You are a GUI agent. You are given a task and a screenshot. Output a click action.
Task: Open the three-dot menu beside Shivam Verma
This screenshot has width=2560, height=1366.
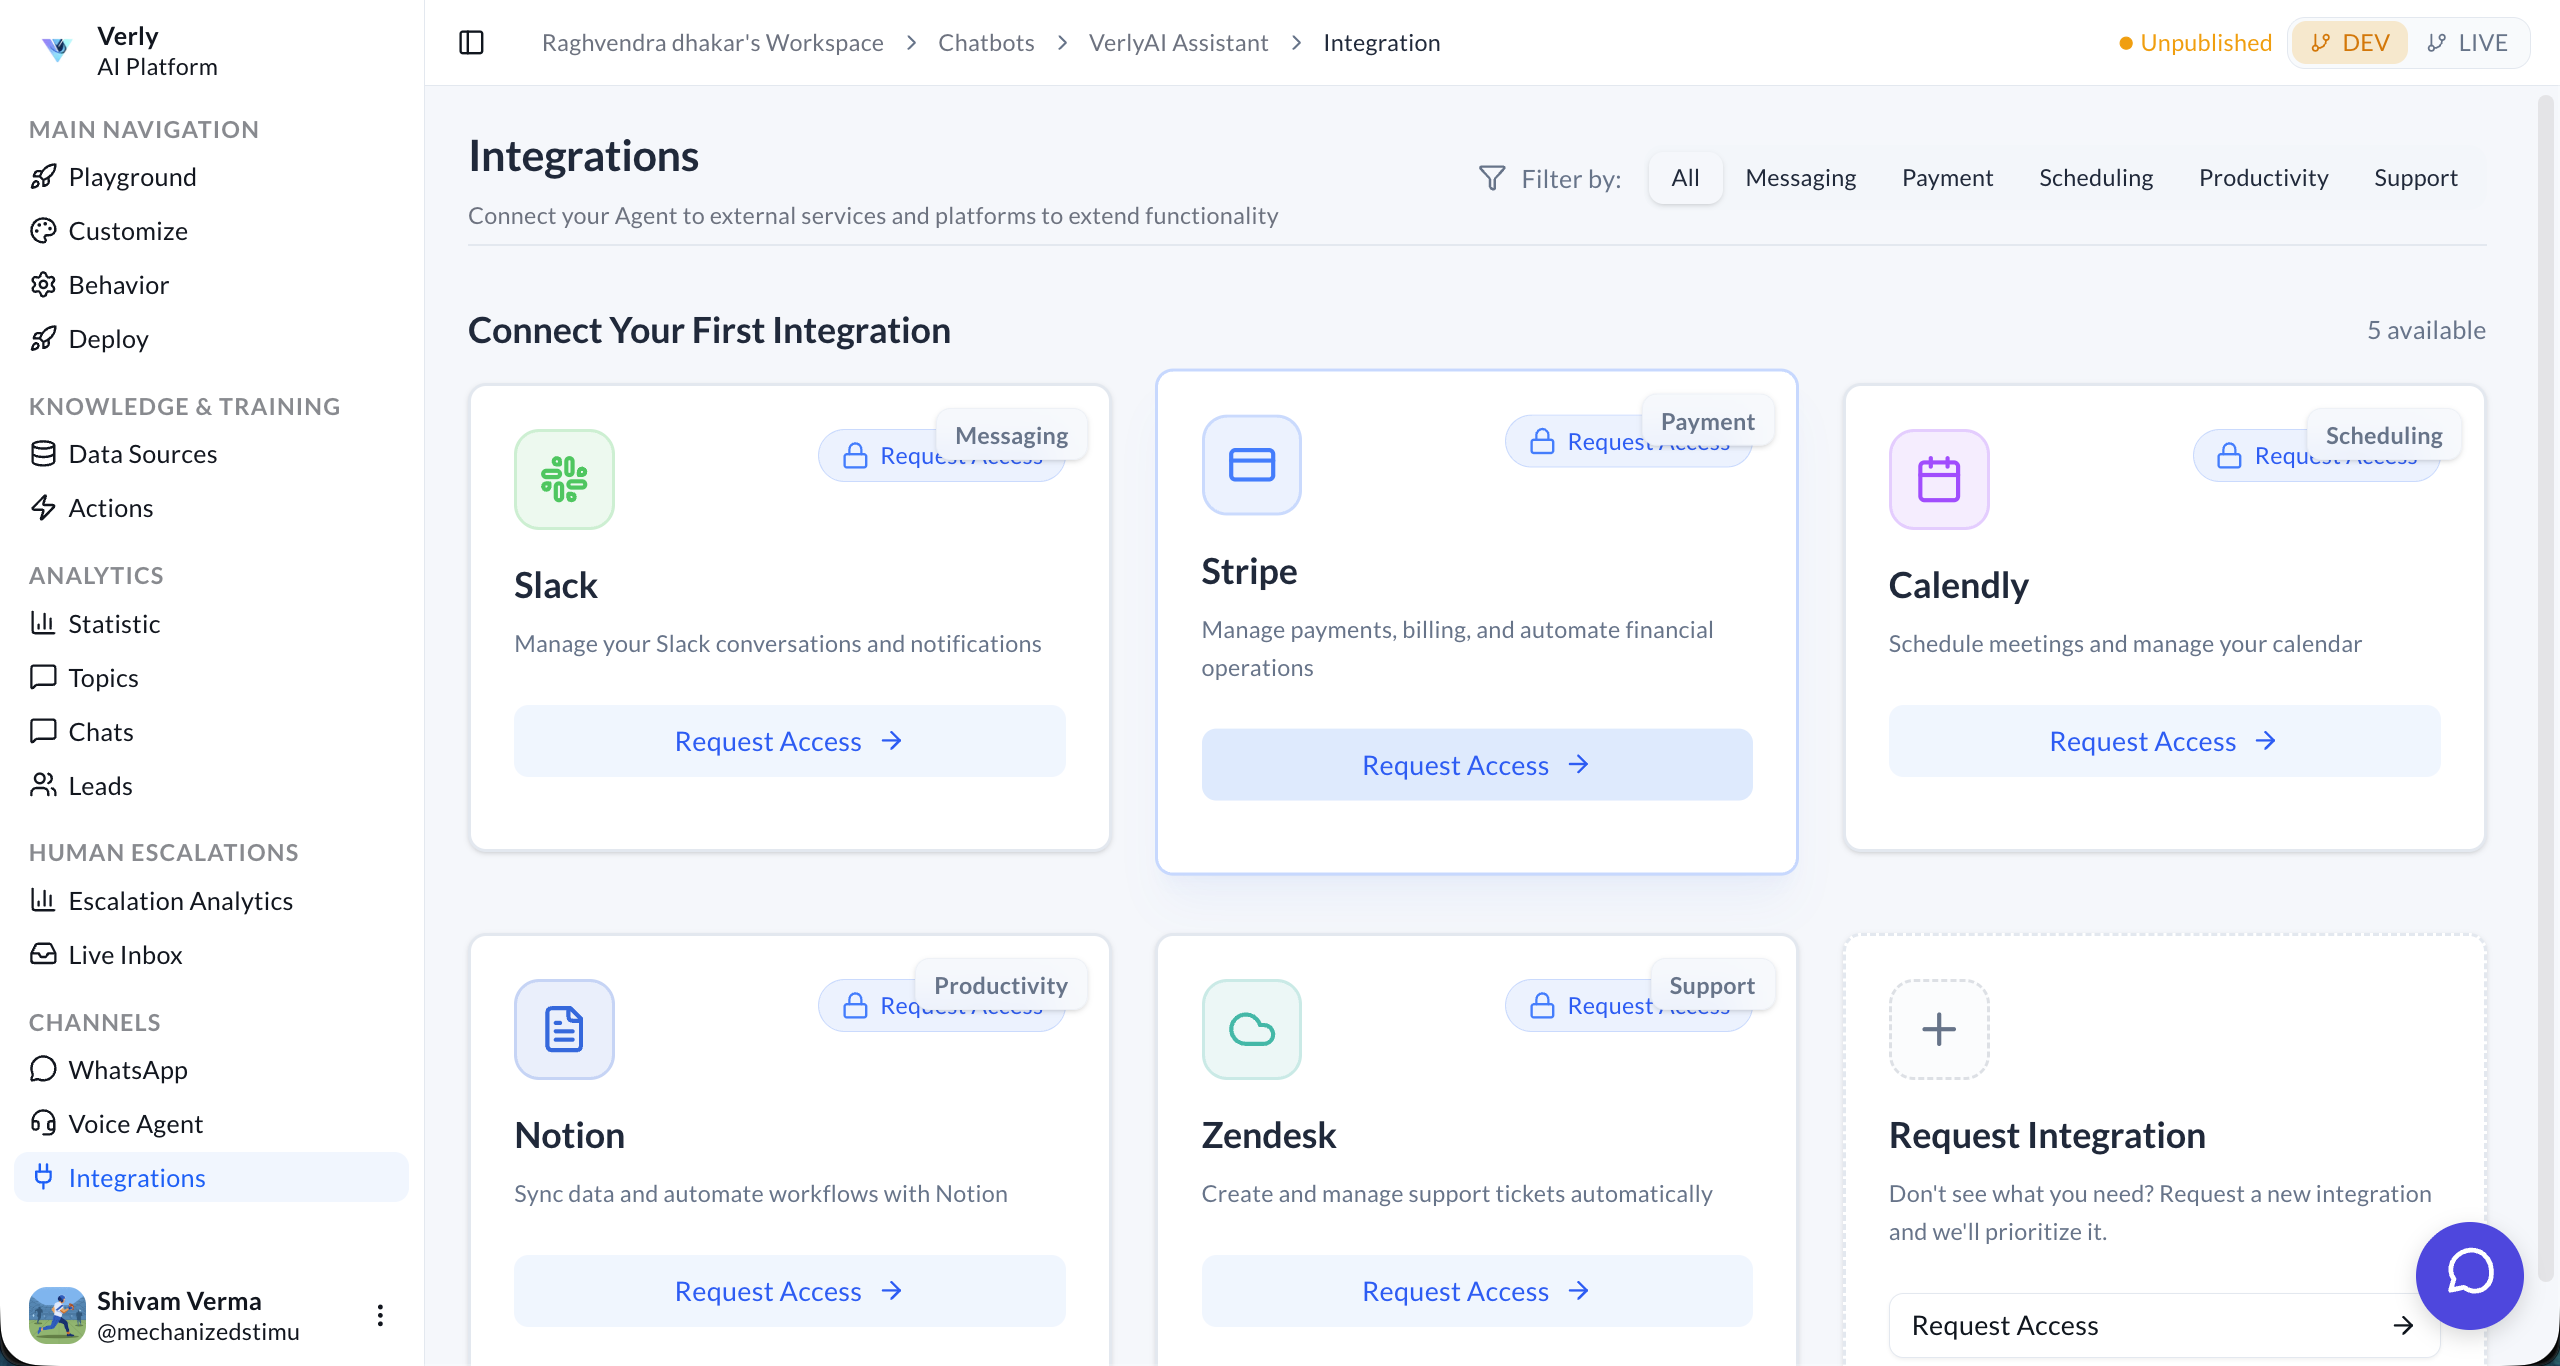click(379, 1315)
